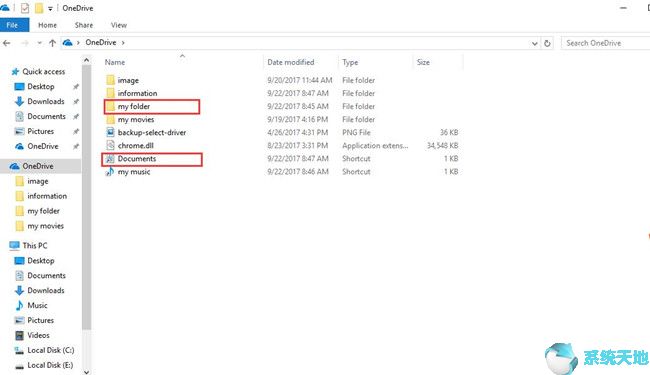The image size is (650, 375).
Task: Select the my movies folder icon in list
Action: click(x=110, y=119)
